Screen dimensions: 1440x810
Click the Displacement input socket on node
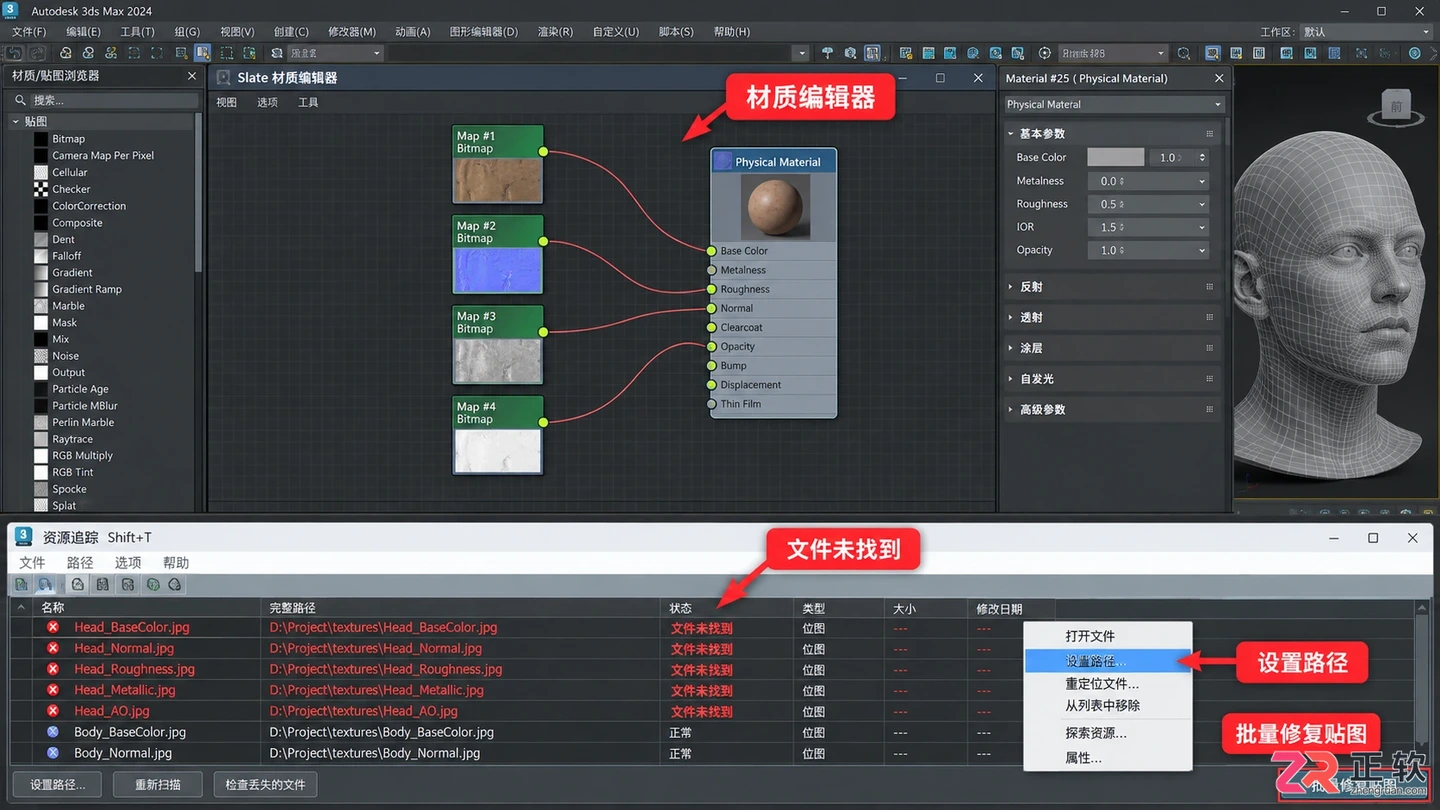pos(712,385)
